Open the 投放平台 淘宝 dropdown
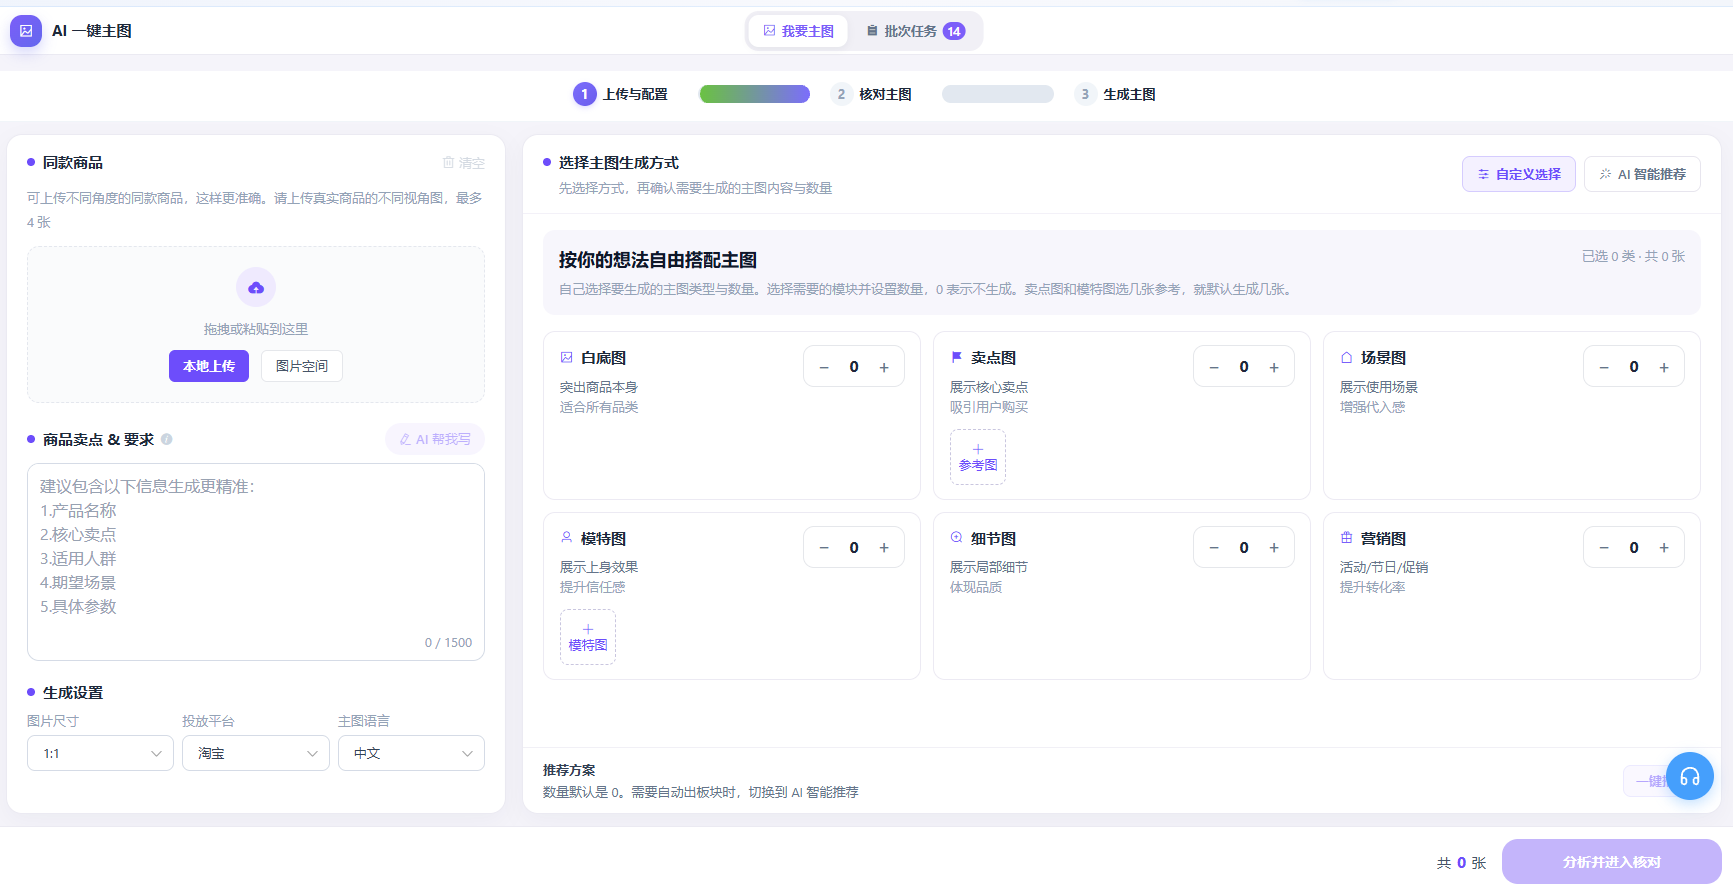The height and width of the screenshot is (886, 1733). point(256,753)
